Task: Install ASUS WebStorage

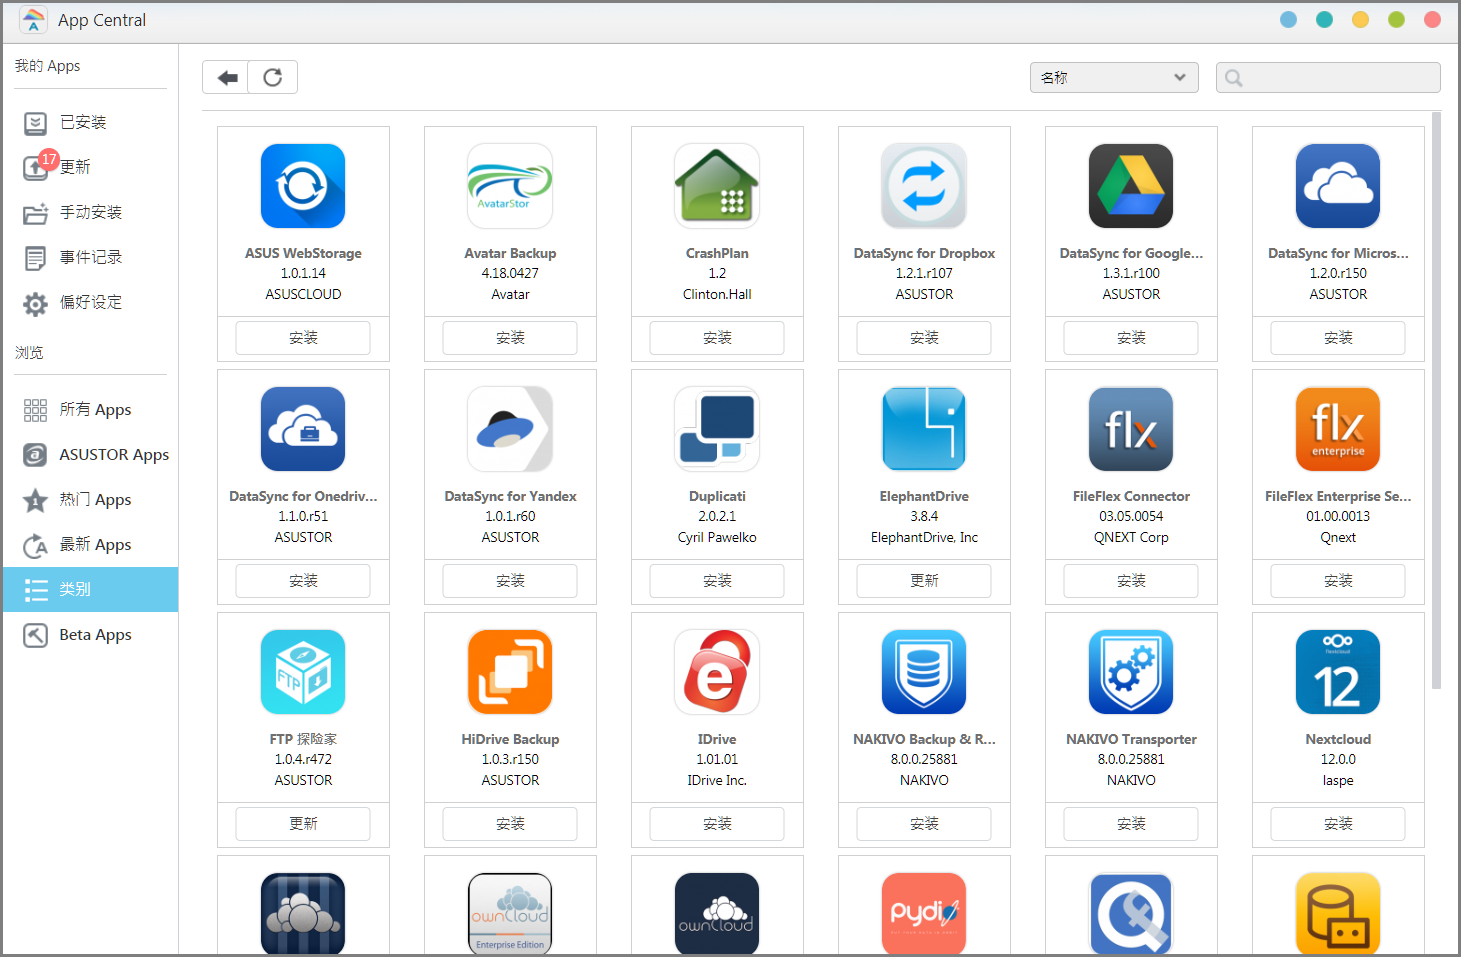Action: 303,338
